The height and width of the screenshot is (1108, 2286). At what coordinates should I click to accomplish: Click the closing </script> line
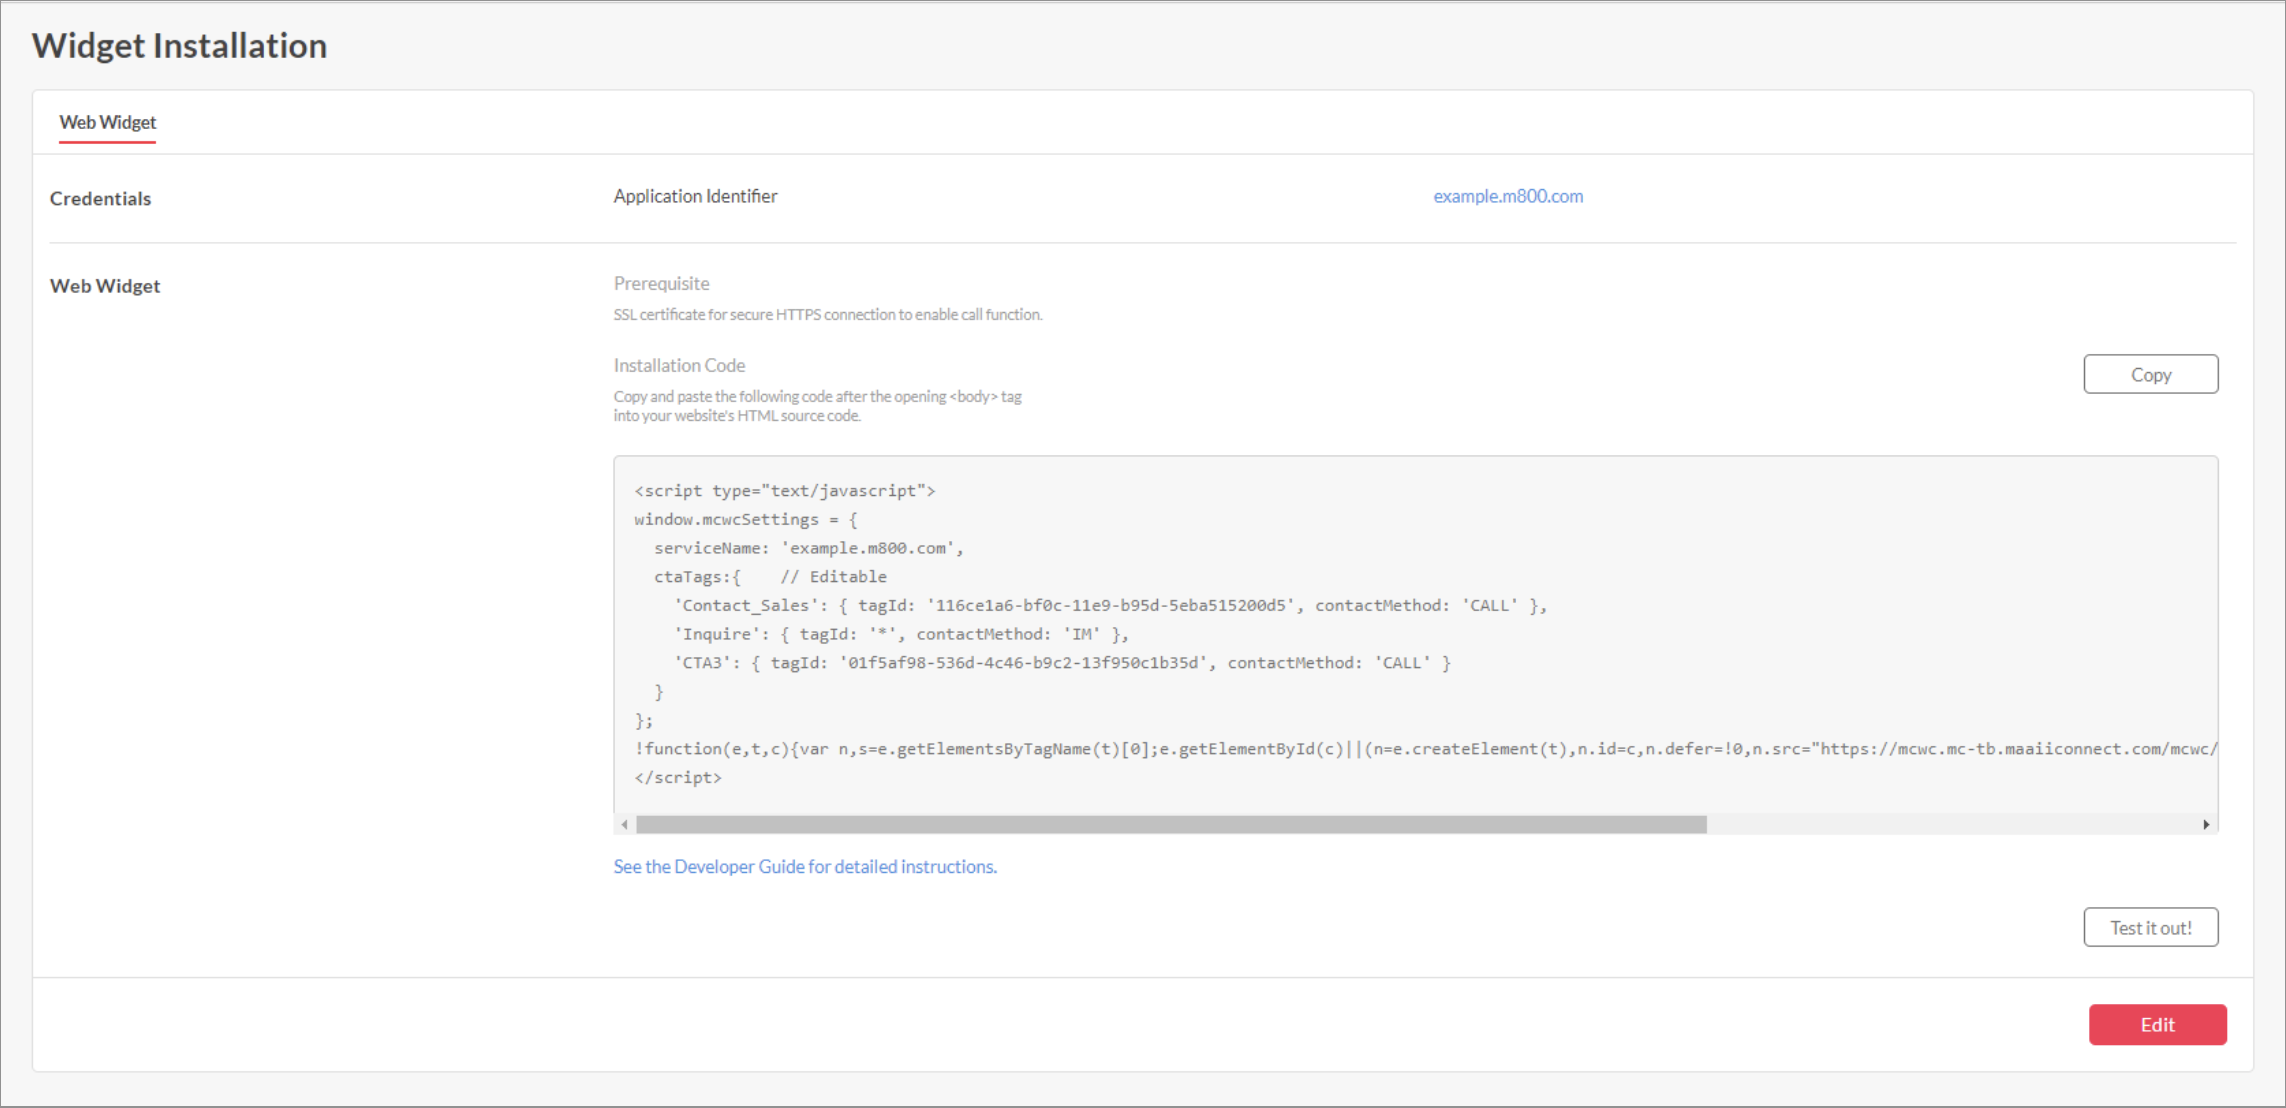(x=678, y=777)
